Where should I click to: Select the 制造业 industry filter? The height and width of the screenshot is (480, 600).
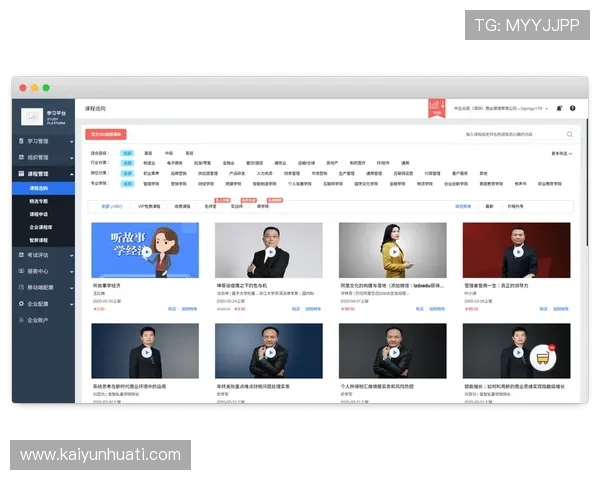click(149, 161)
